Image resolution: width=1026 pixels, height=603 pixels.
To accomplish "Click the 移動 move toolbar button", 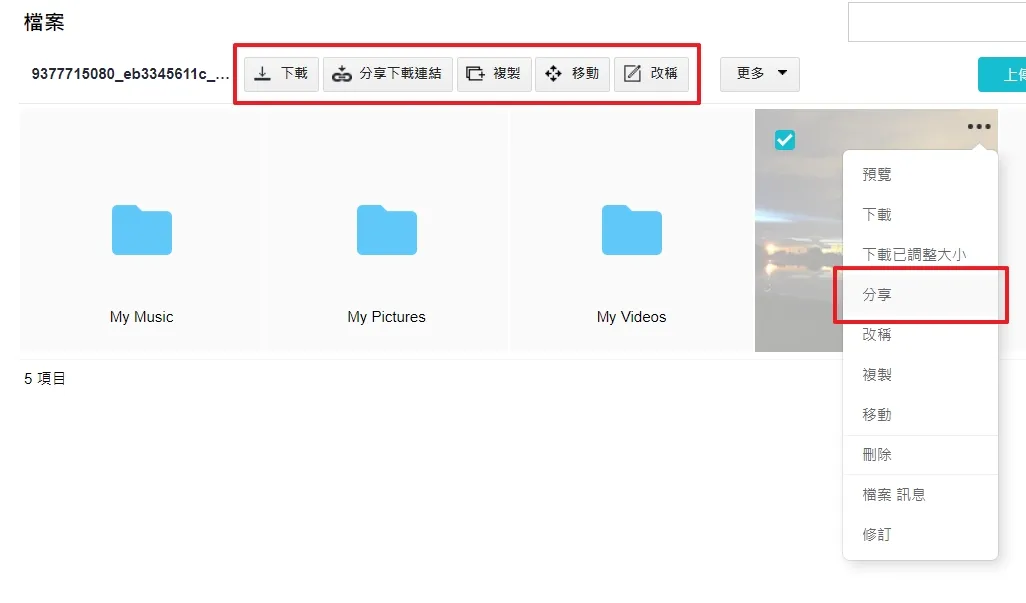I will pos(573,73).
